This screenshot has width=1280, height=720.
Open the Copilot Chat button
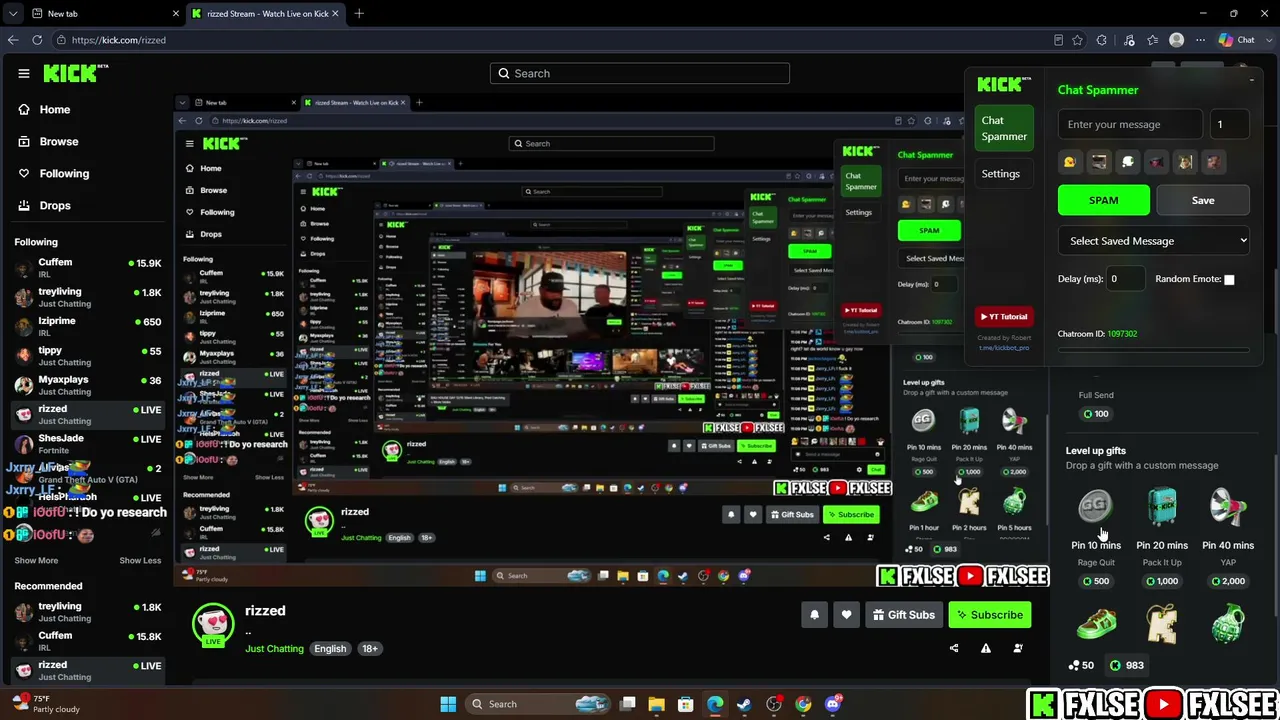pyautogui.click(x=1237, y=40)
